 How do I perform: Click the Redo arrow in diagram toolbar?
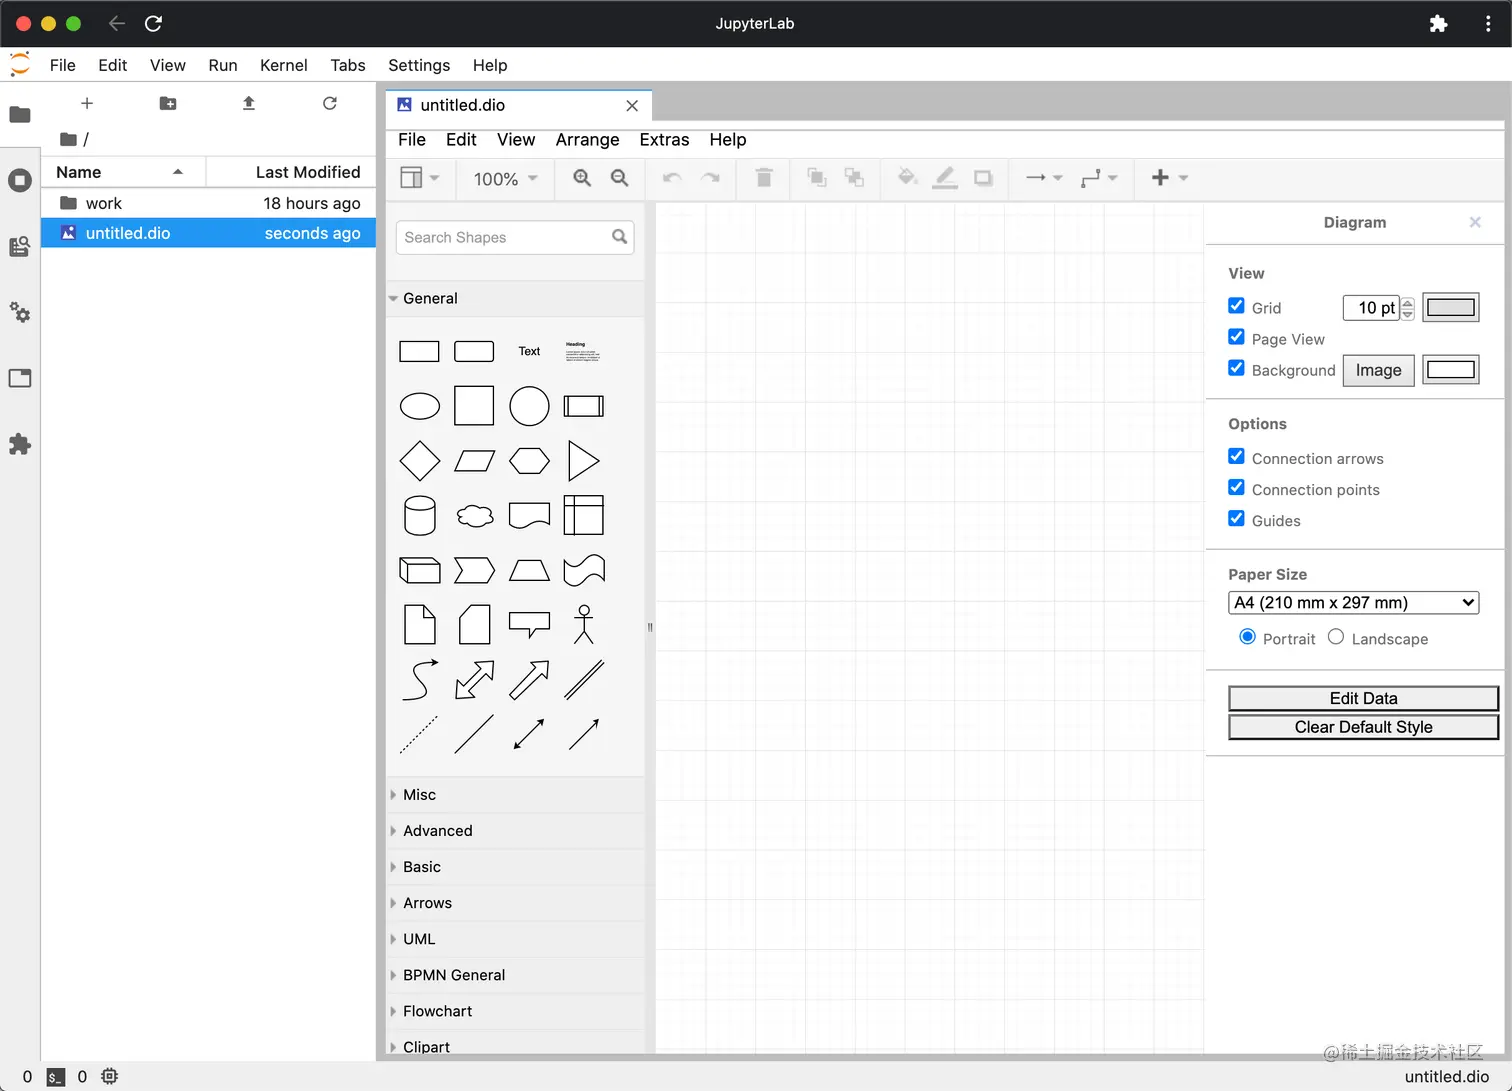710,178
